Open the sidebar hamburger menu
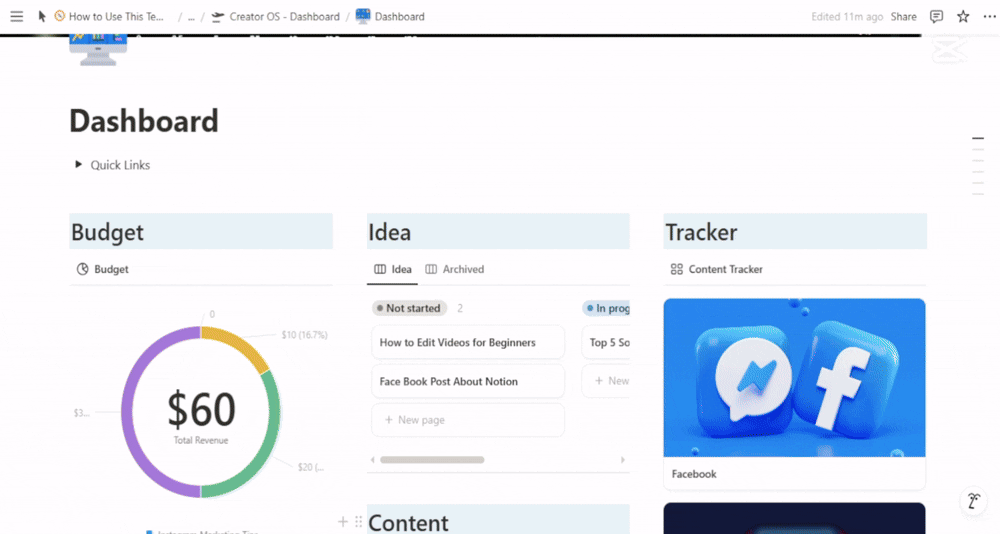Screen dimensions: 1000x534 pyautogui.click(x=16, y=16)
